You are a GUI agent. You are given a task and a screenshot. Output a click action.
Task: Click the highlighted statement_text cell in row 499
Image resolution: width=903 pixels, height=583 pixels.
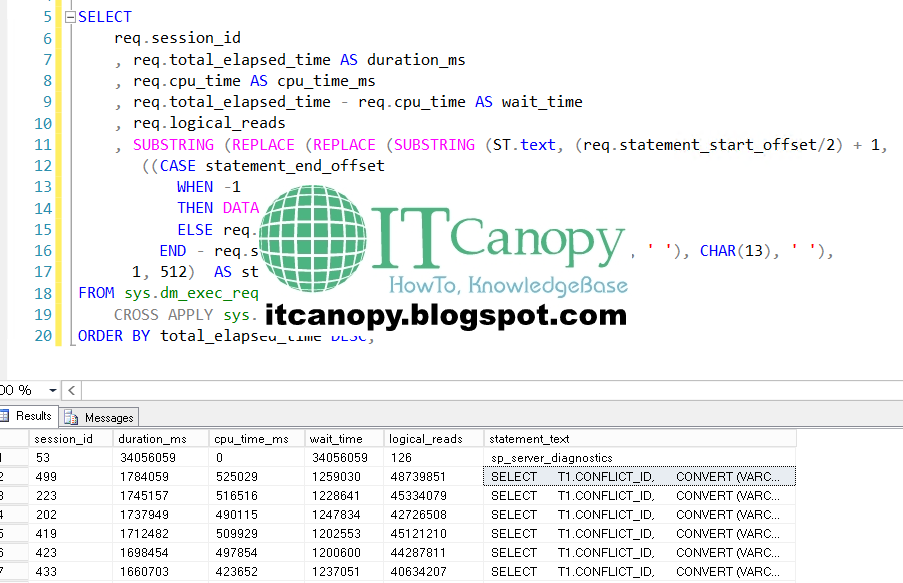[x=640, y=477]
